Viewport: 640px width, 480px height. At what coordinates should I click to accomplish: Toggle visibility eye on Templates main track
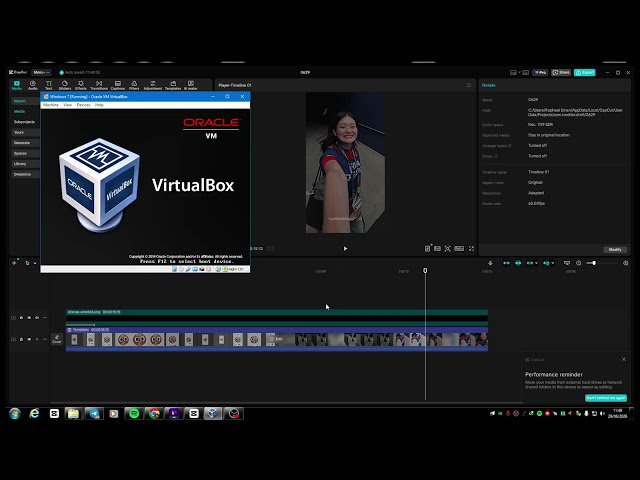(29, 339)
